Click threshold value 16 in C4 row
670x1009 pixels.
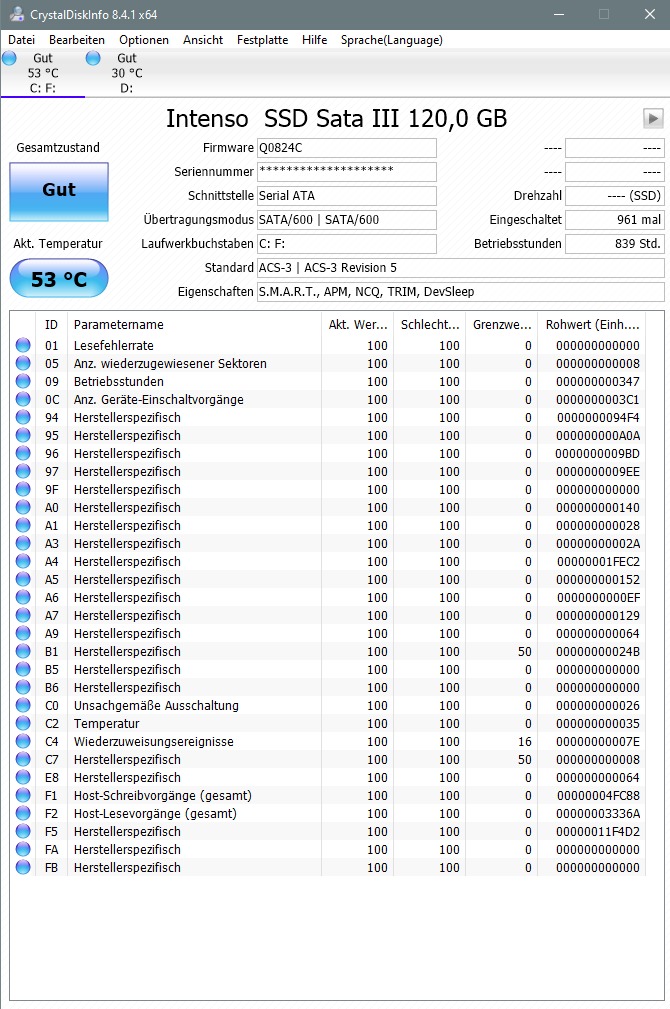point(525,742)
